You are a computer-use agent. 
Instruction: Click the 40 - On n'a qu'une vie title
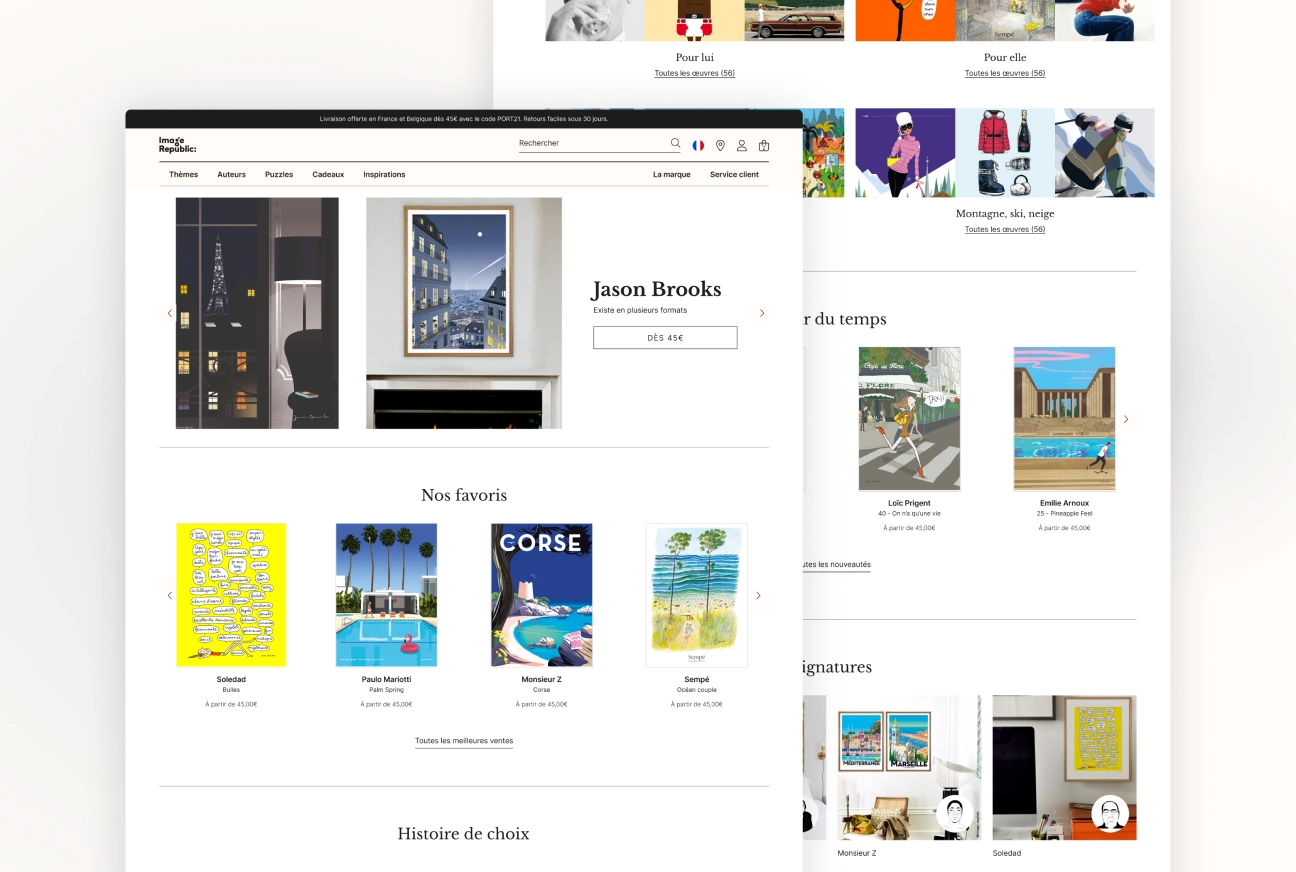point(909,514)
